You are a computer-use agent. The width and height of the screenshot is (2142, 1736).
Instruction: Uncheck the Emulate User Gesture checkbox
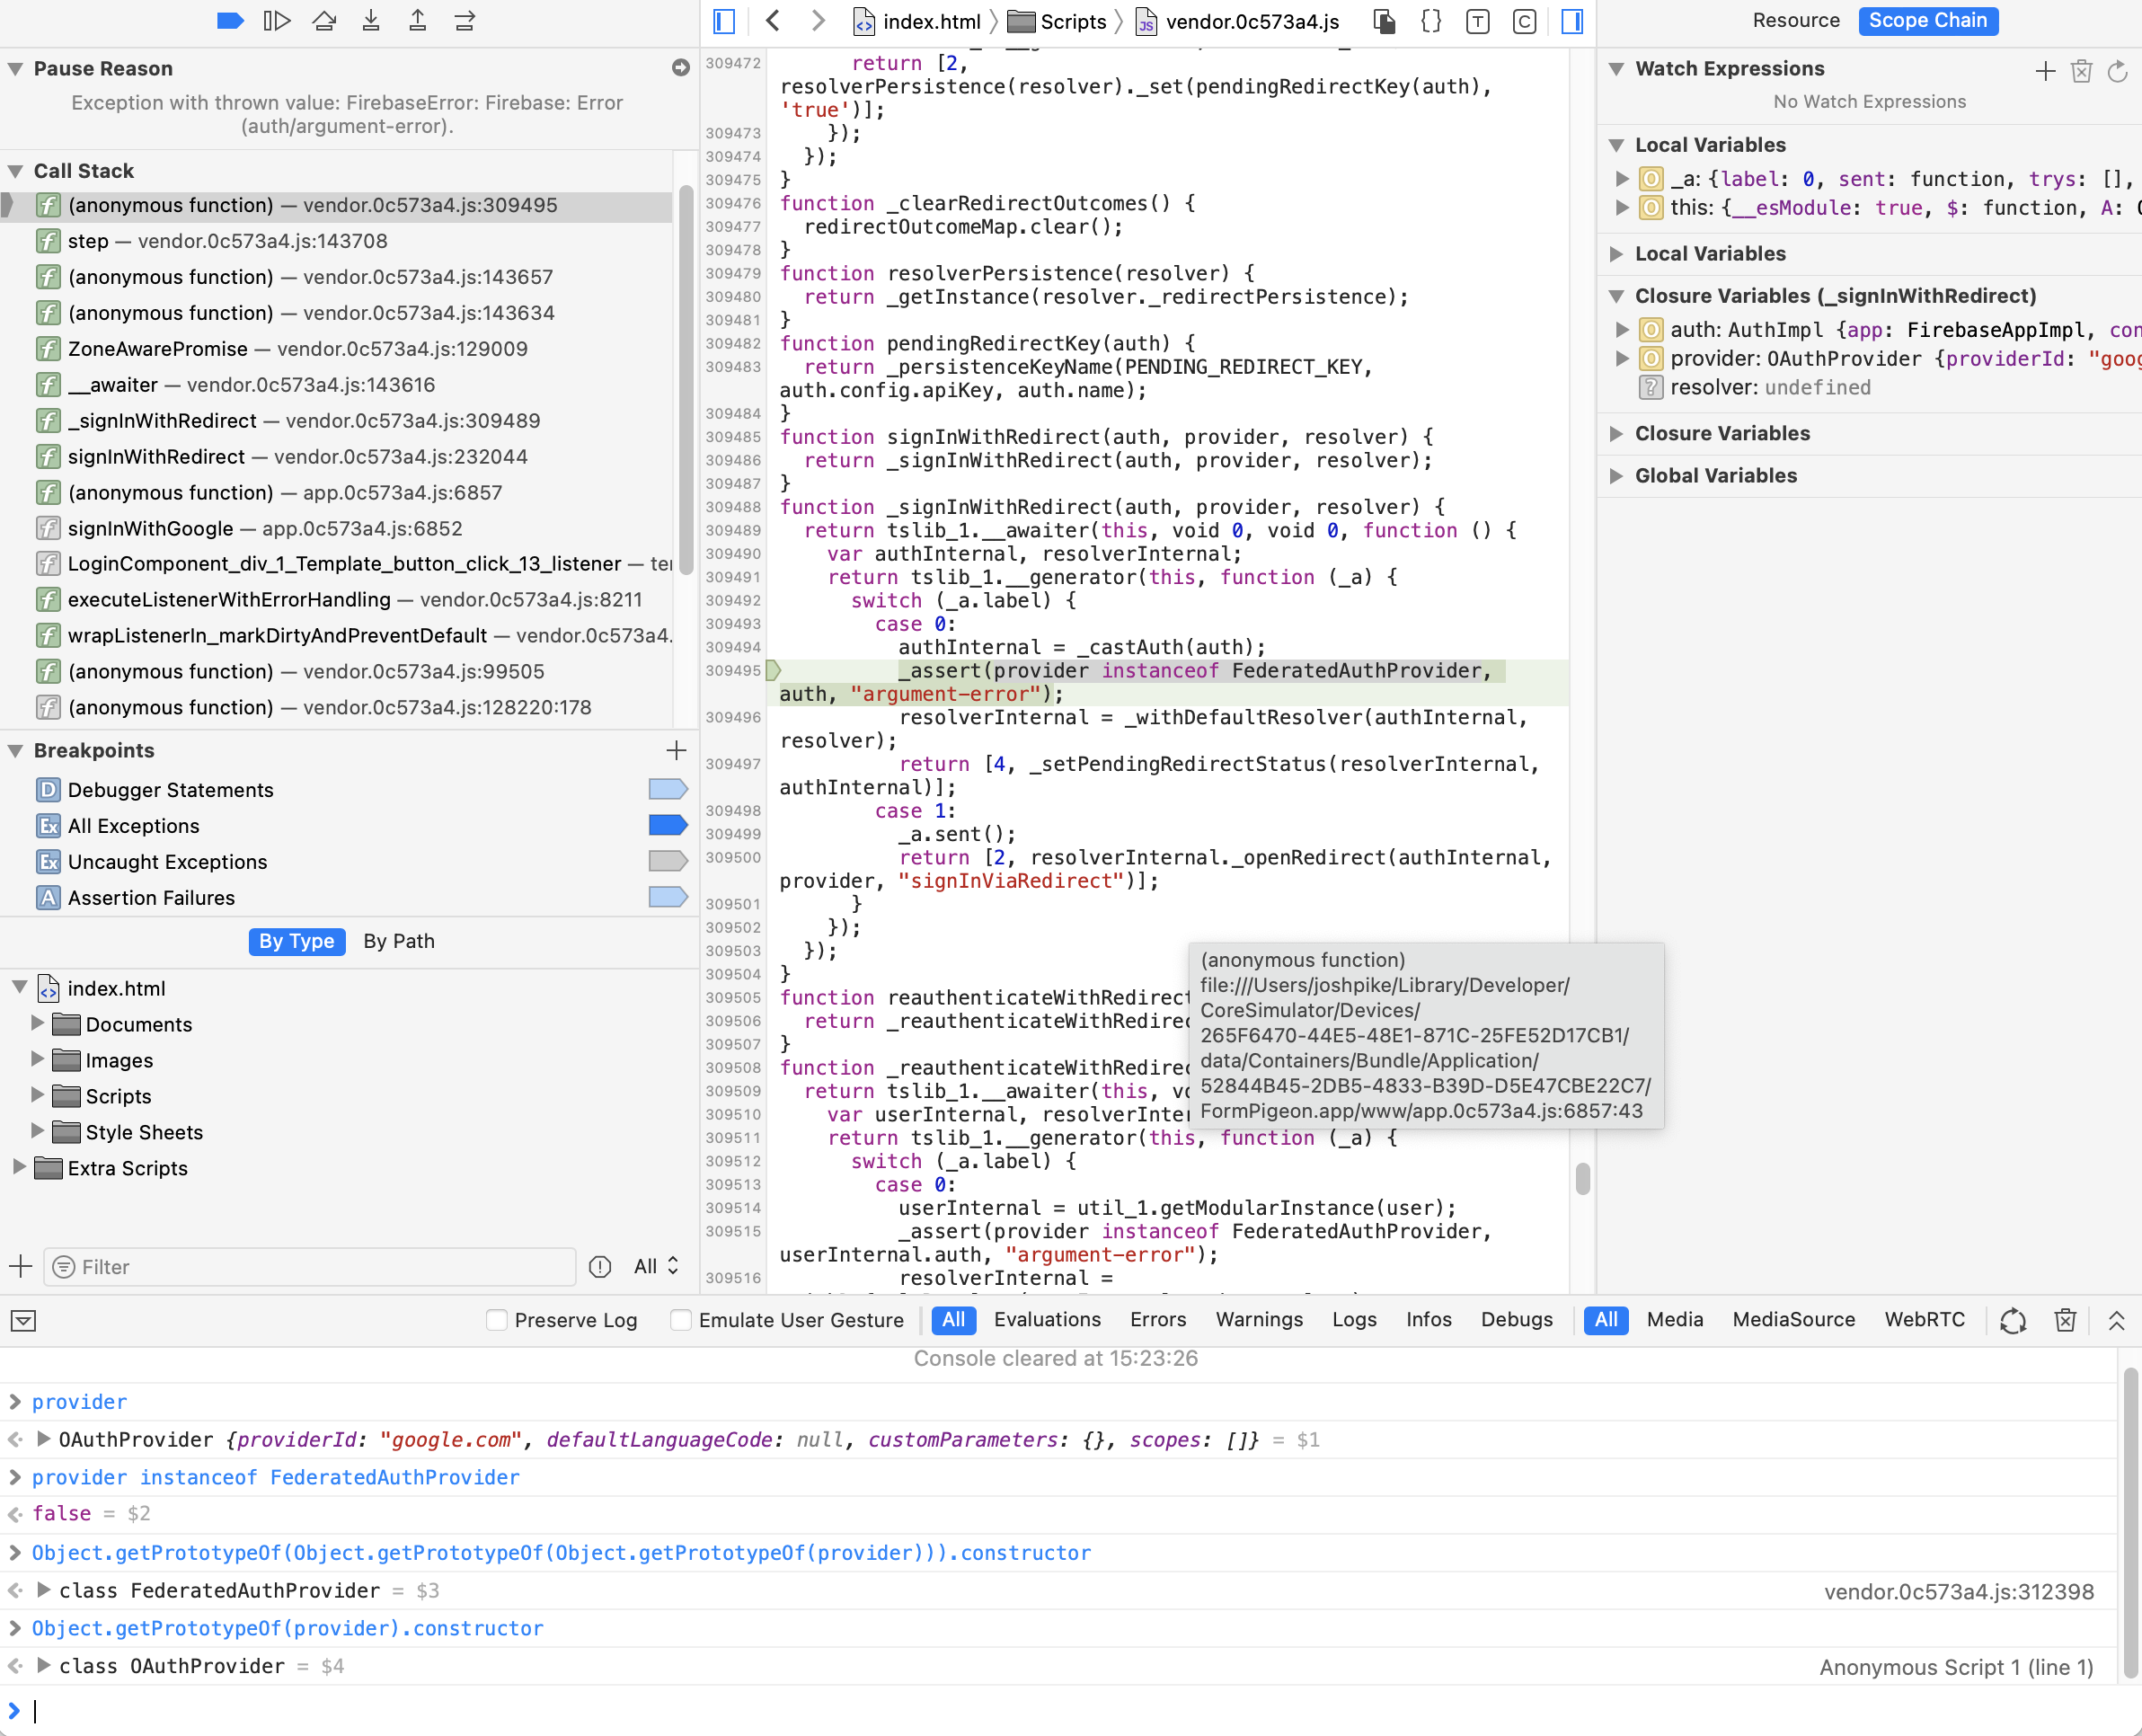[680, 1320]
